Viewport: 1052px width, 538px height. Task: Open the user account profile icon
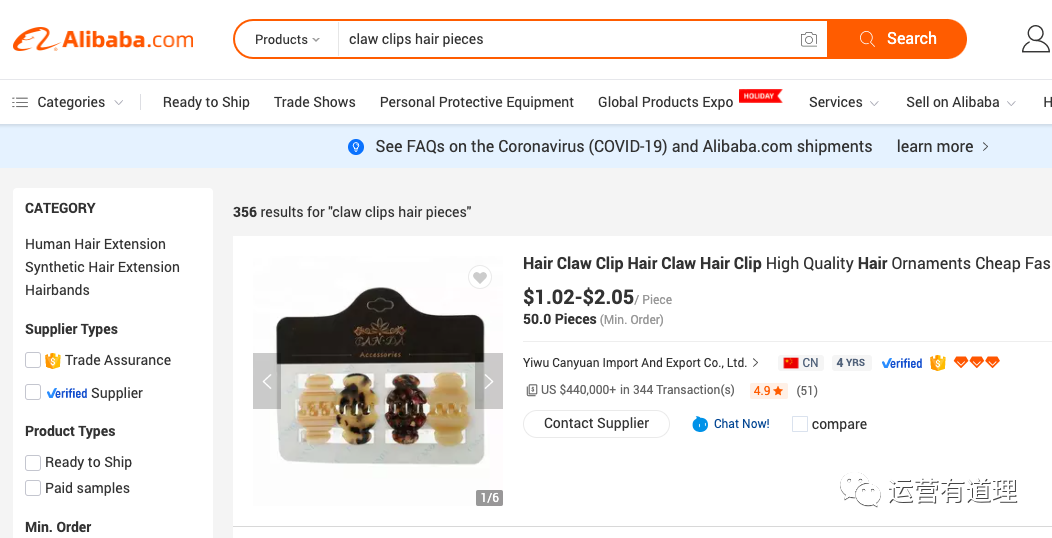[1035, 39]
